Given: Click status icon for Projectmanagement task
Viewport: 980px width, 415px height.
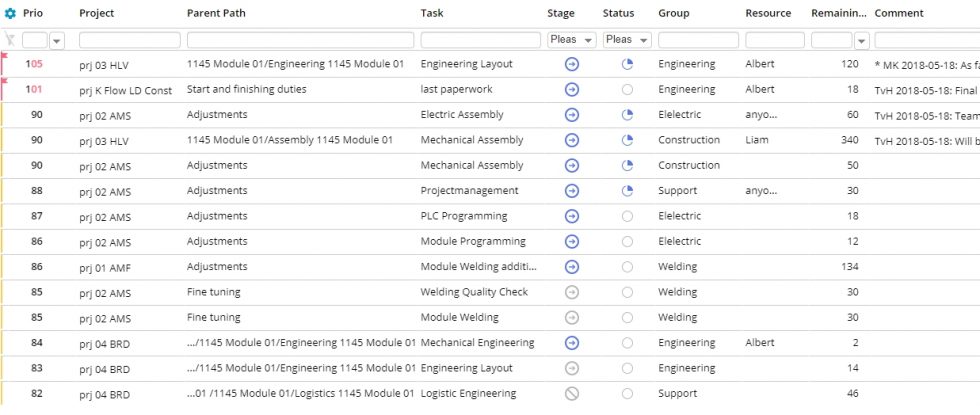Looking at the screenshot, I should 628,190.
